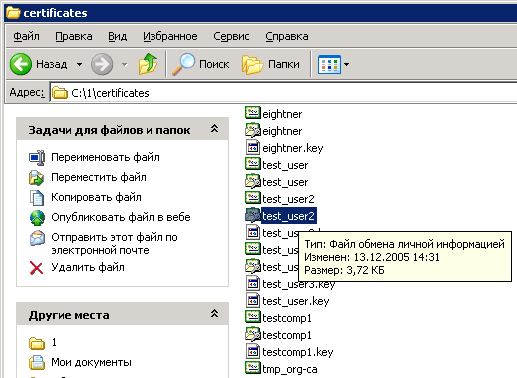Screen dimensions: 517x378
Task: Select test_user2 certificate above highlighted row
Action: (x=280, y=199)
